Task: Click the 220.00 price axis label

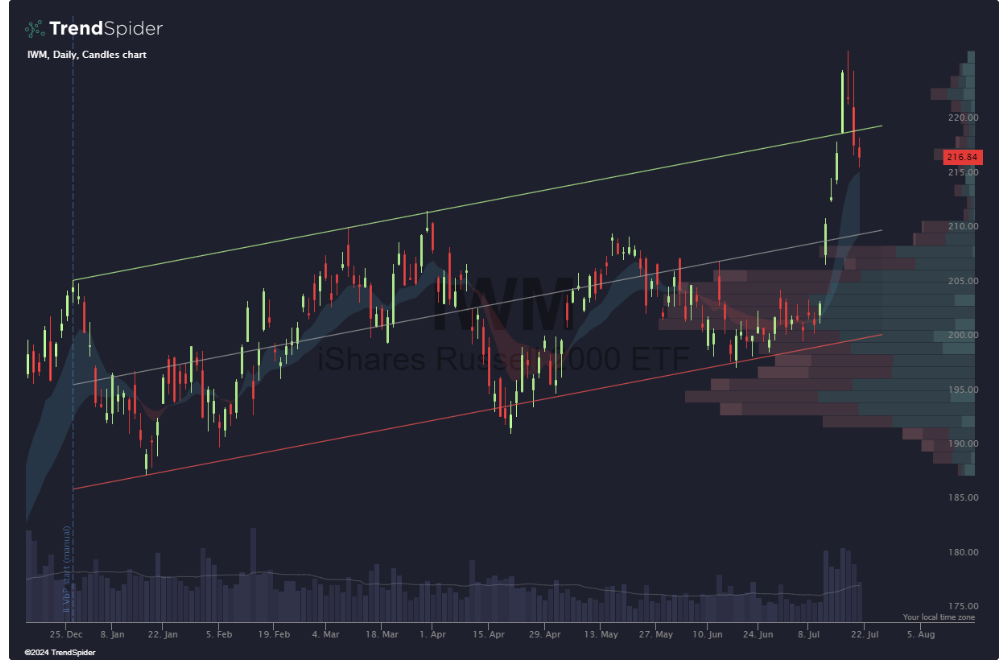Action: tap(963, 118)
